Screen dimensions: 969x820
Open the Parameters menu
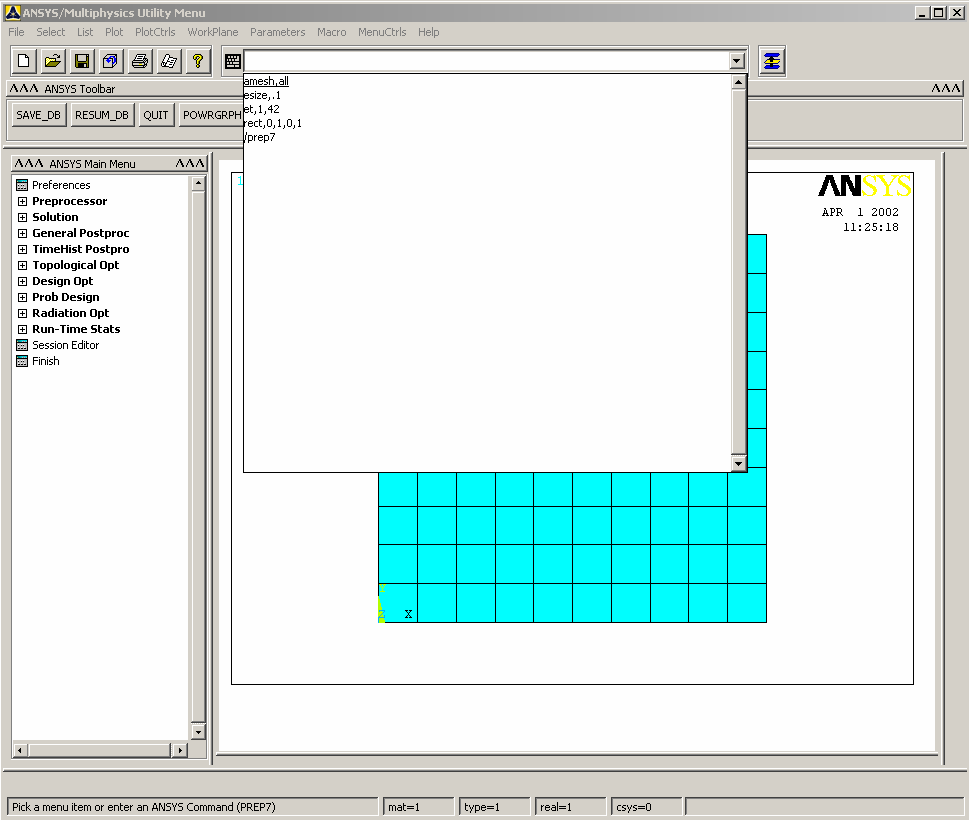[x=277, y=32]
